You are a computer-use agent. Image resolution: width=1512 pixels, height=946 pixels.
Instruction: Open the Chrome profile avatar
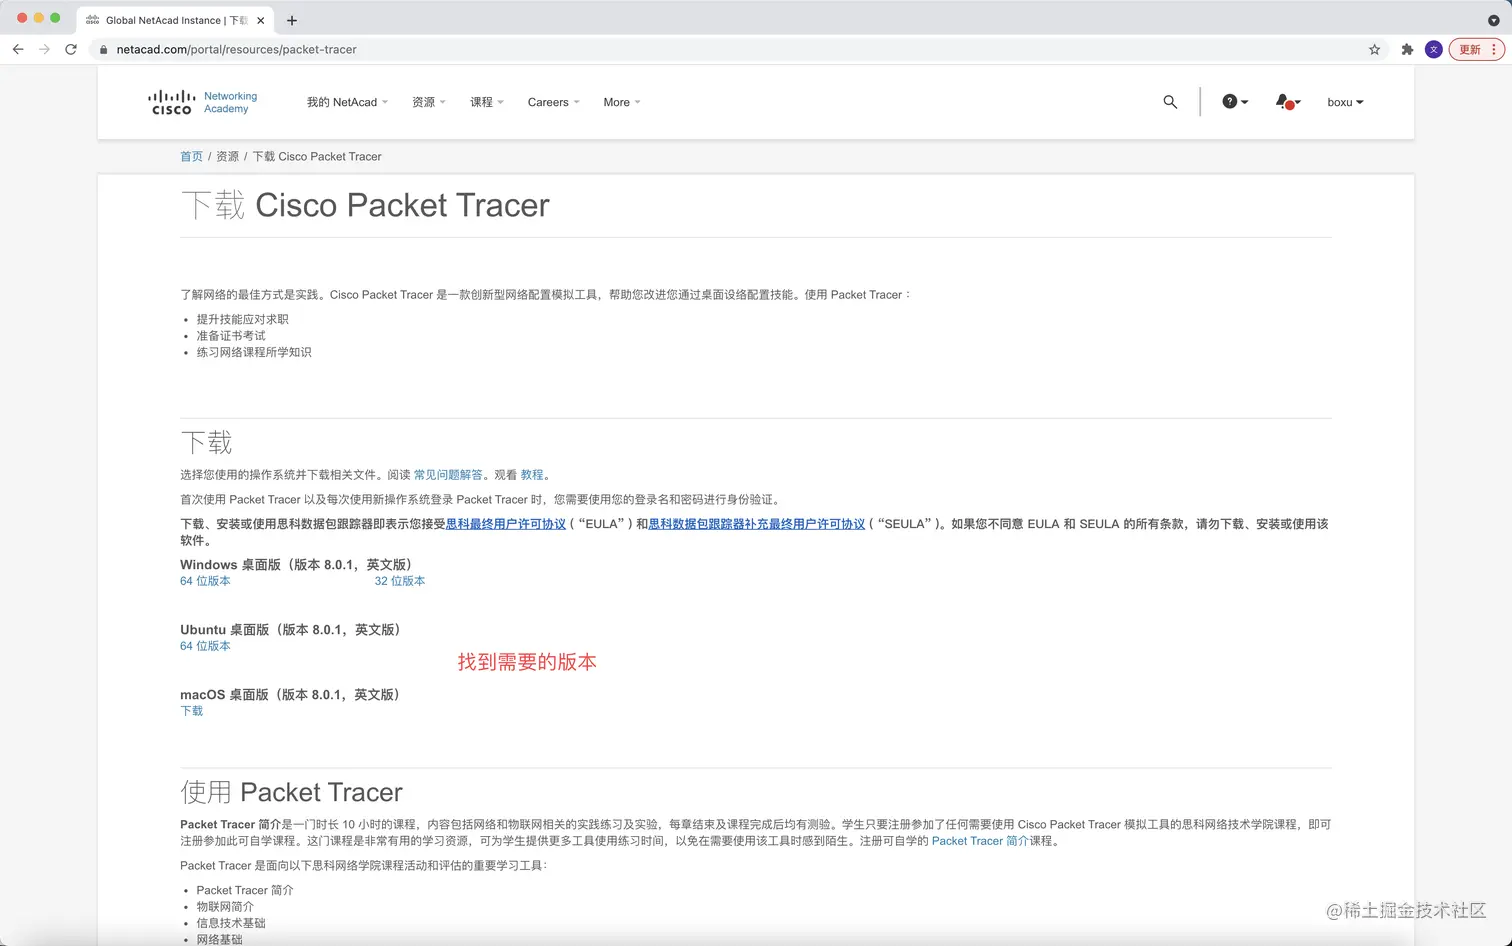1433,49
